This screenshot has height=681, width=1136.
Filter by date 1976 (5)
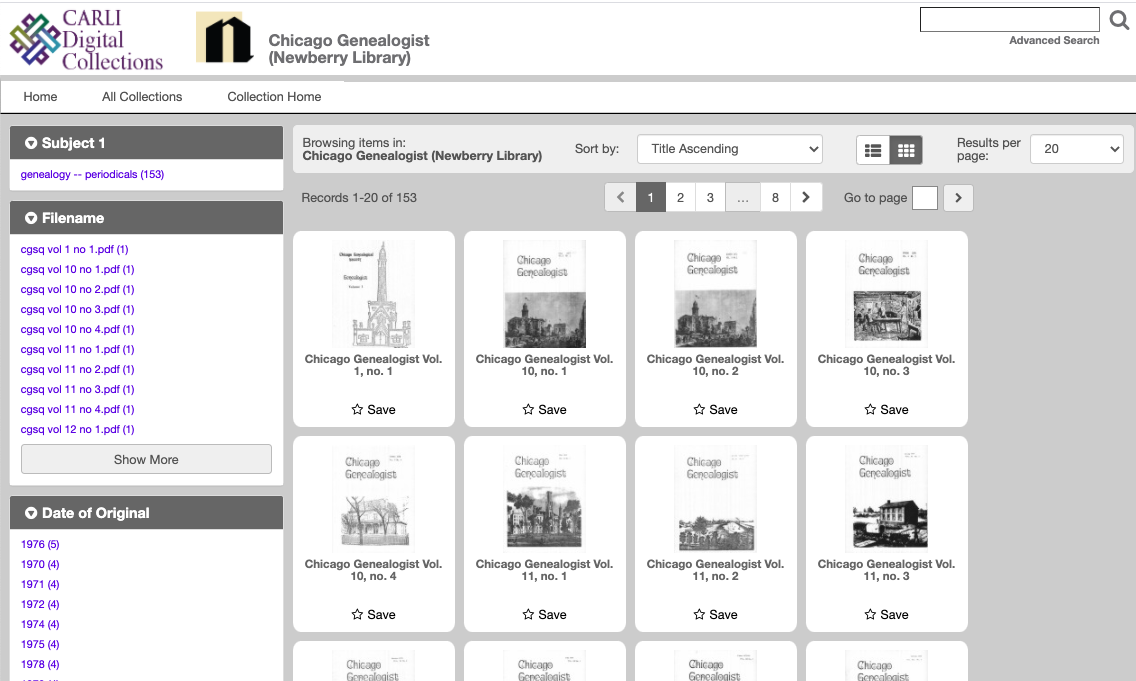coord(40,544)
